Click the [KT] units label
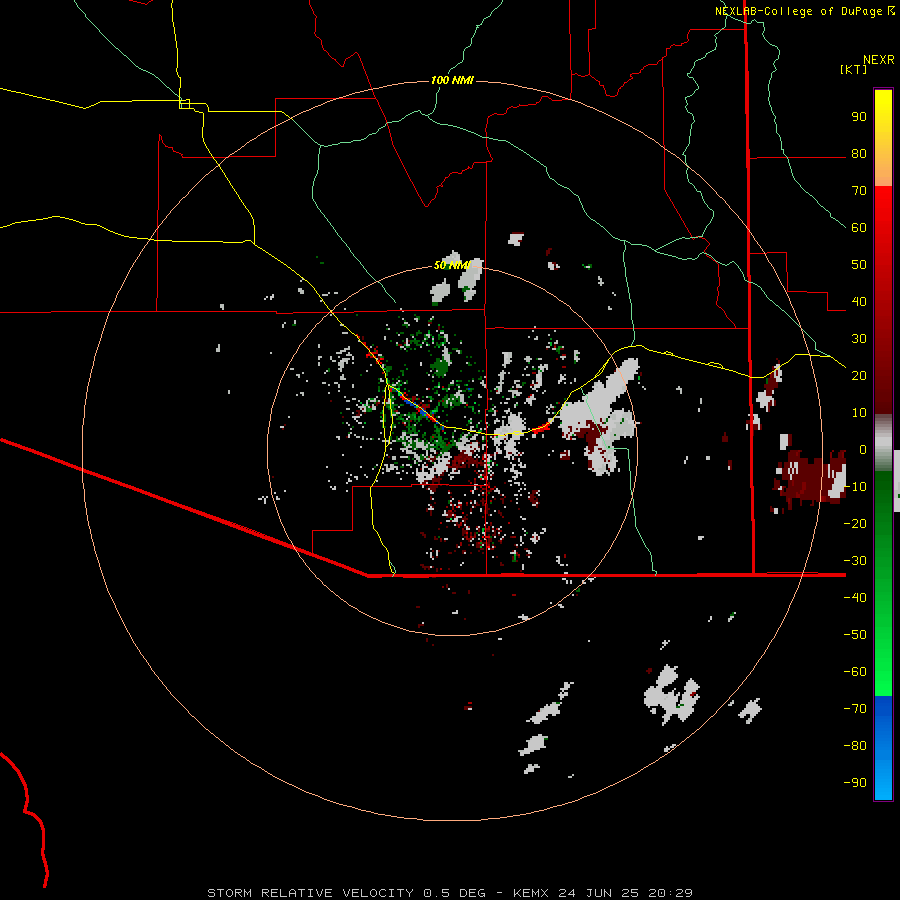Image resolution: width=900 pixels, height=900 pixels. pyautogui.click(x=854, y=69)
